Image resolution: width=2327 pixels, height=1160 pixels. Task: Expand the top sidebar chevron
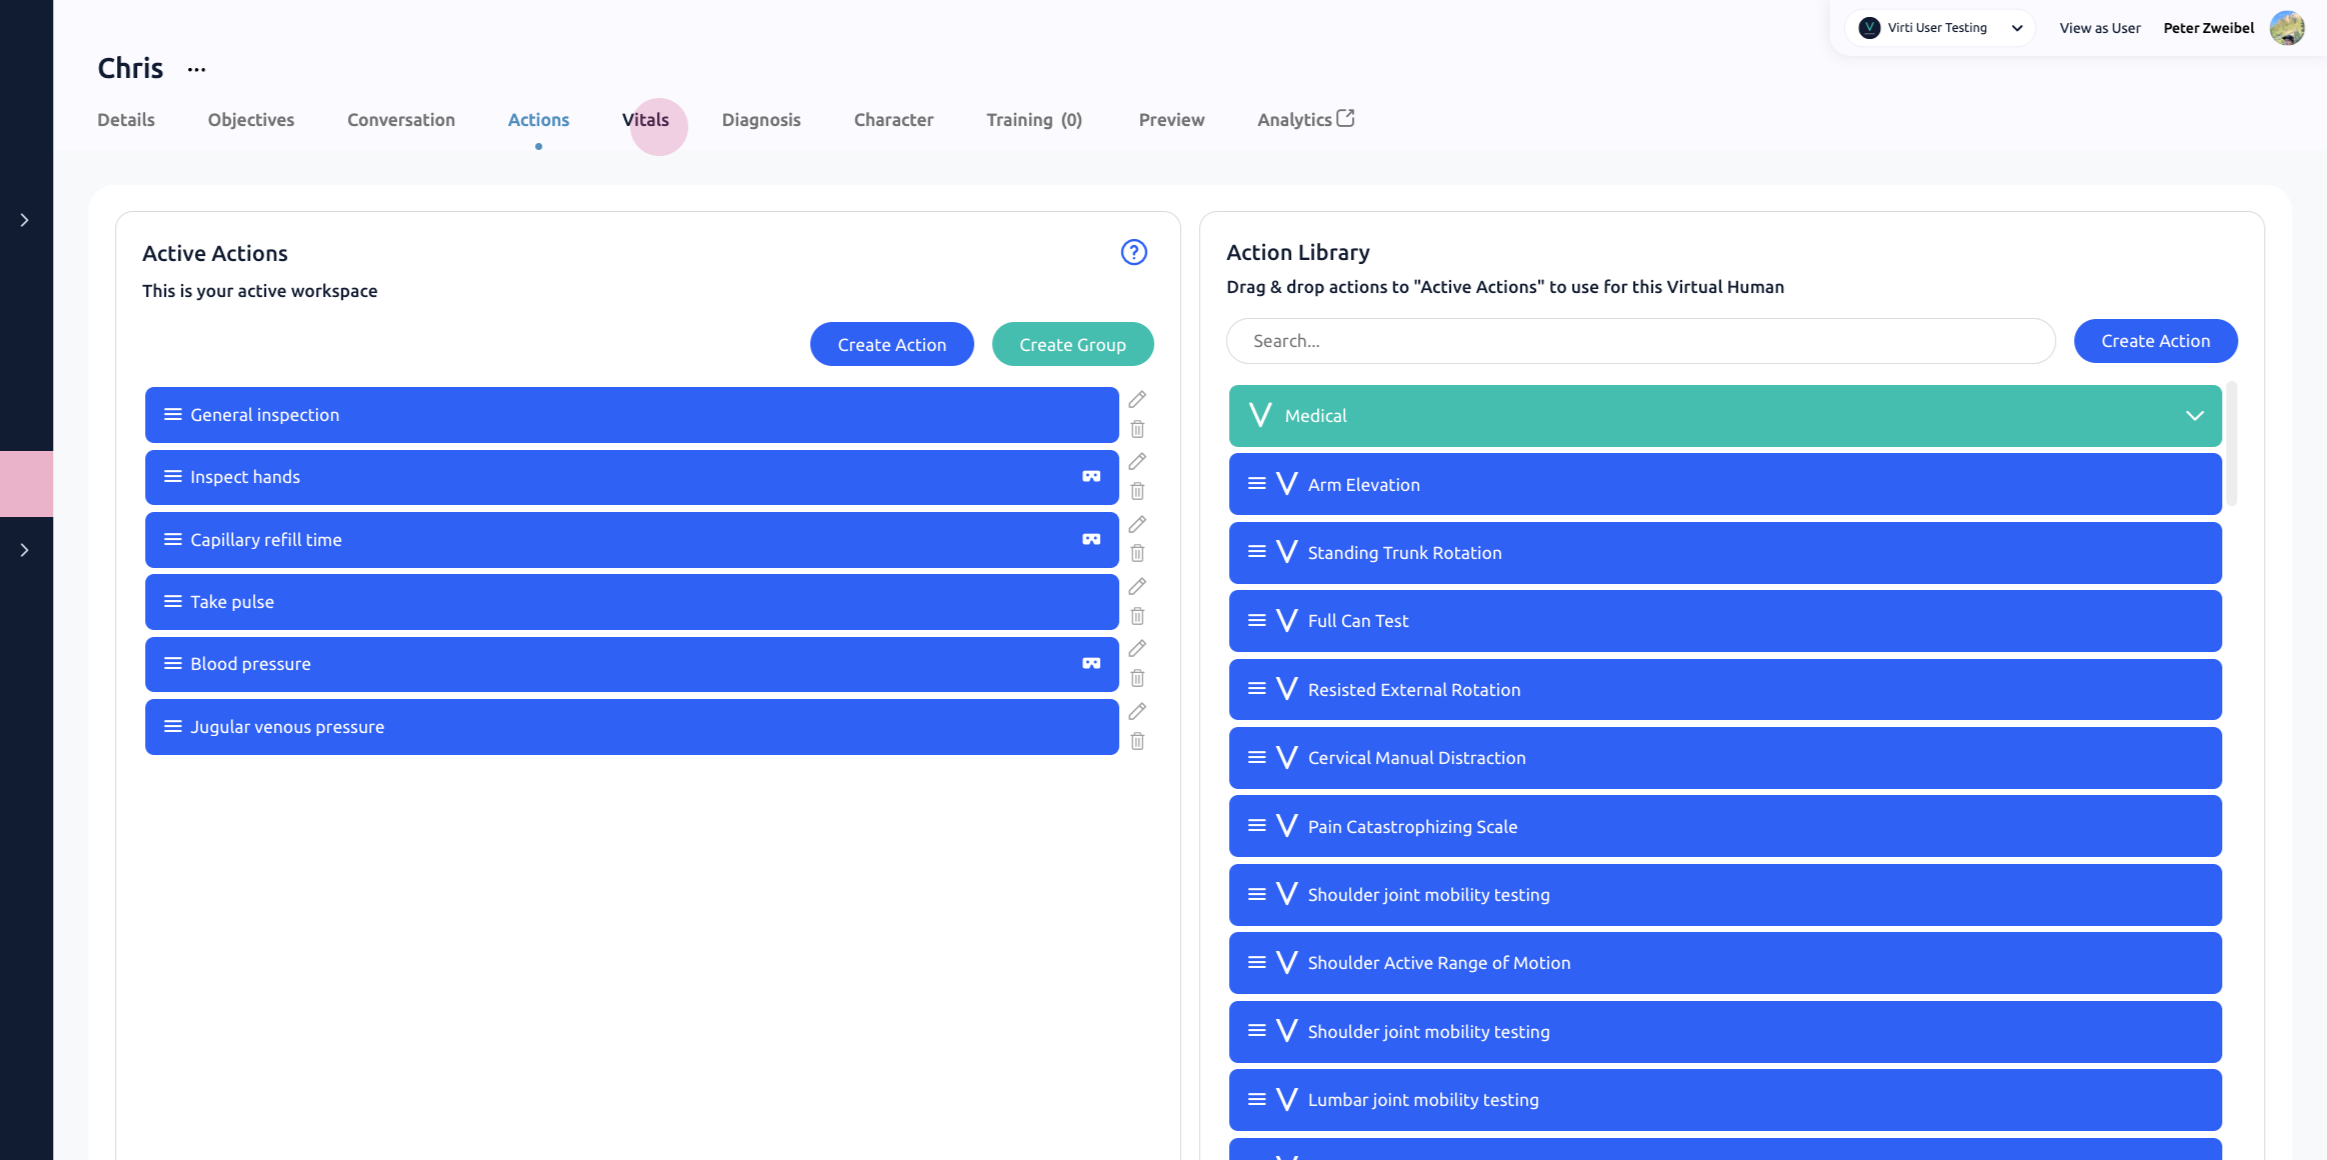(25, 220)
